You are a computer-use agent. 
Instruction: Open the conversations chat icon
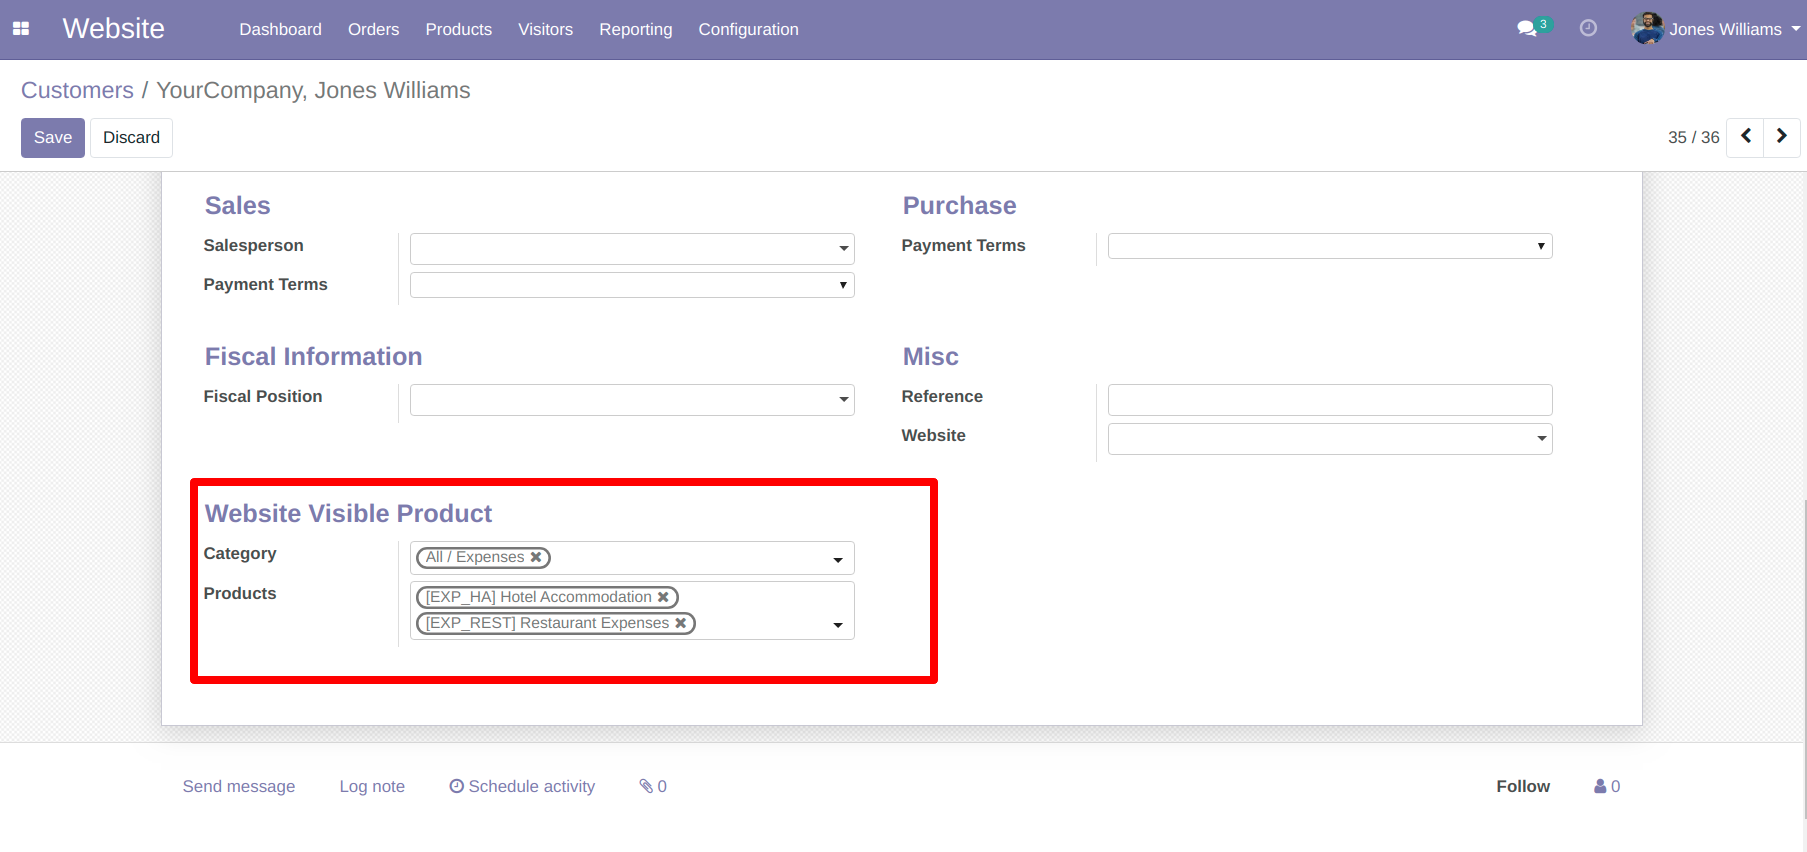click(x=1527, y=29)
